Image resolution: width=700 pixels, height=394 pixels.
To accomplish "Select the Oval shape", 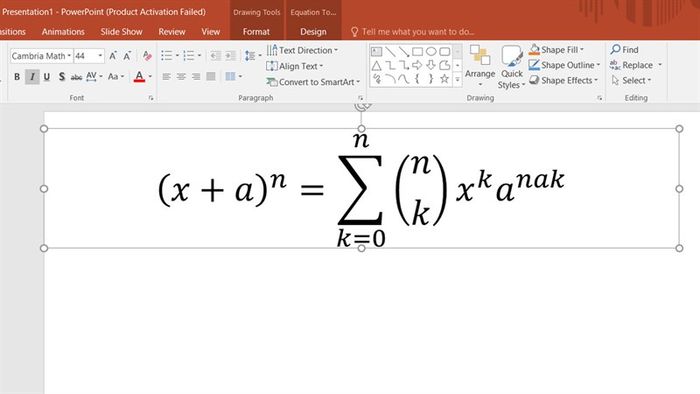I will point(431,51).
